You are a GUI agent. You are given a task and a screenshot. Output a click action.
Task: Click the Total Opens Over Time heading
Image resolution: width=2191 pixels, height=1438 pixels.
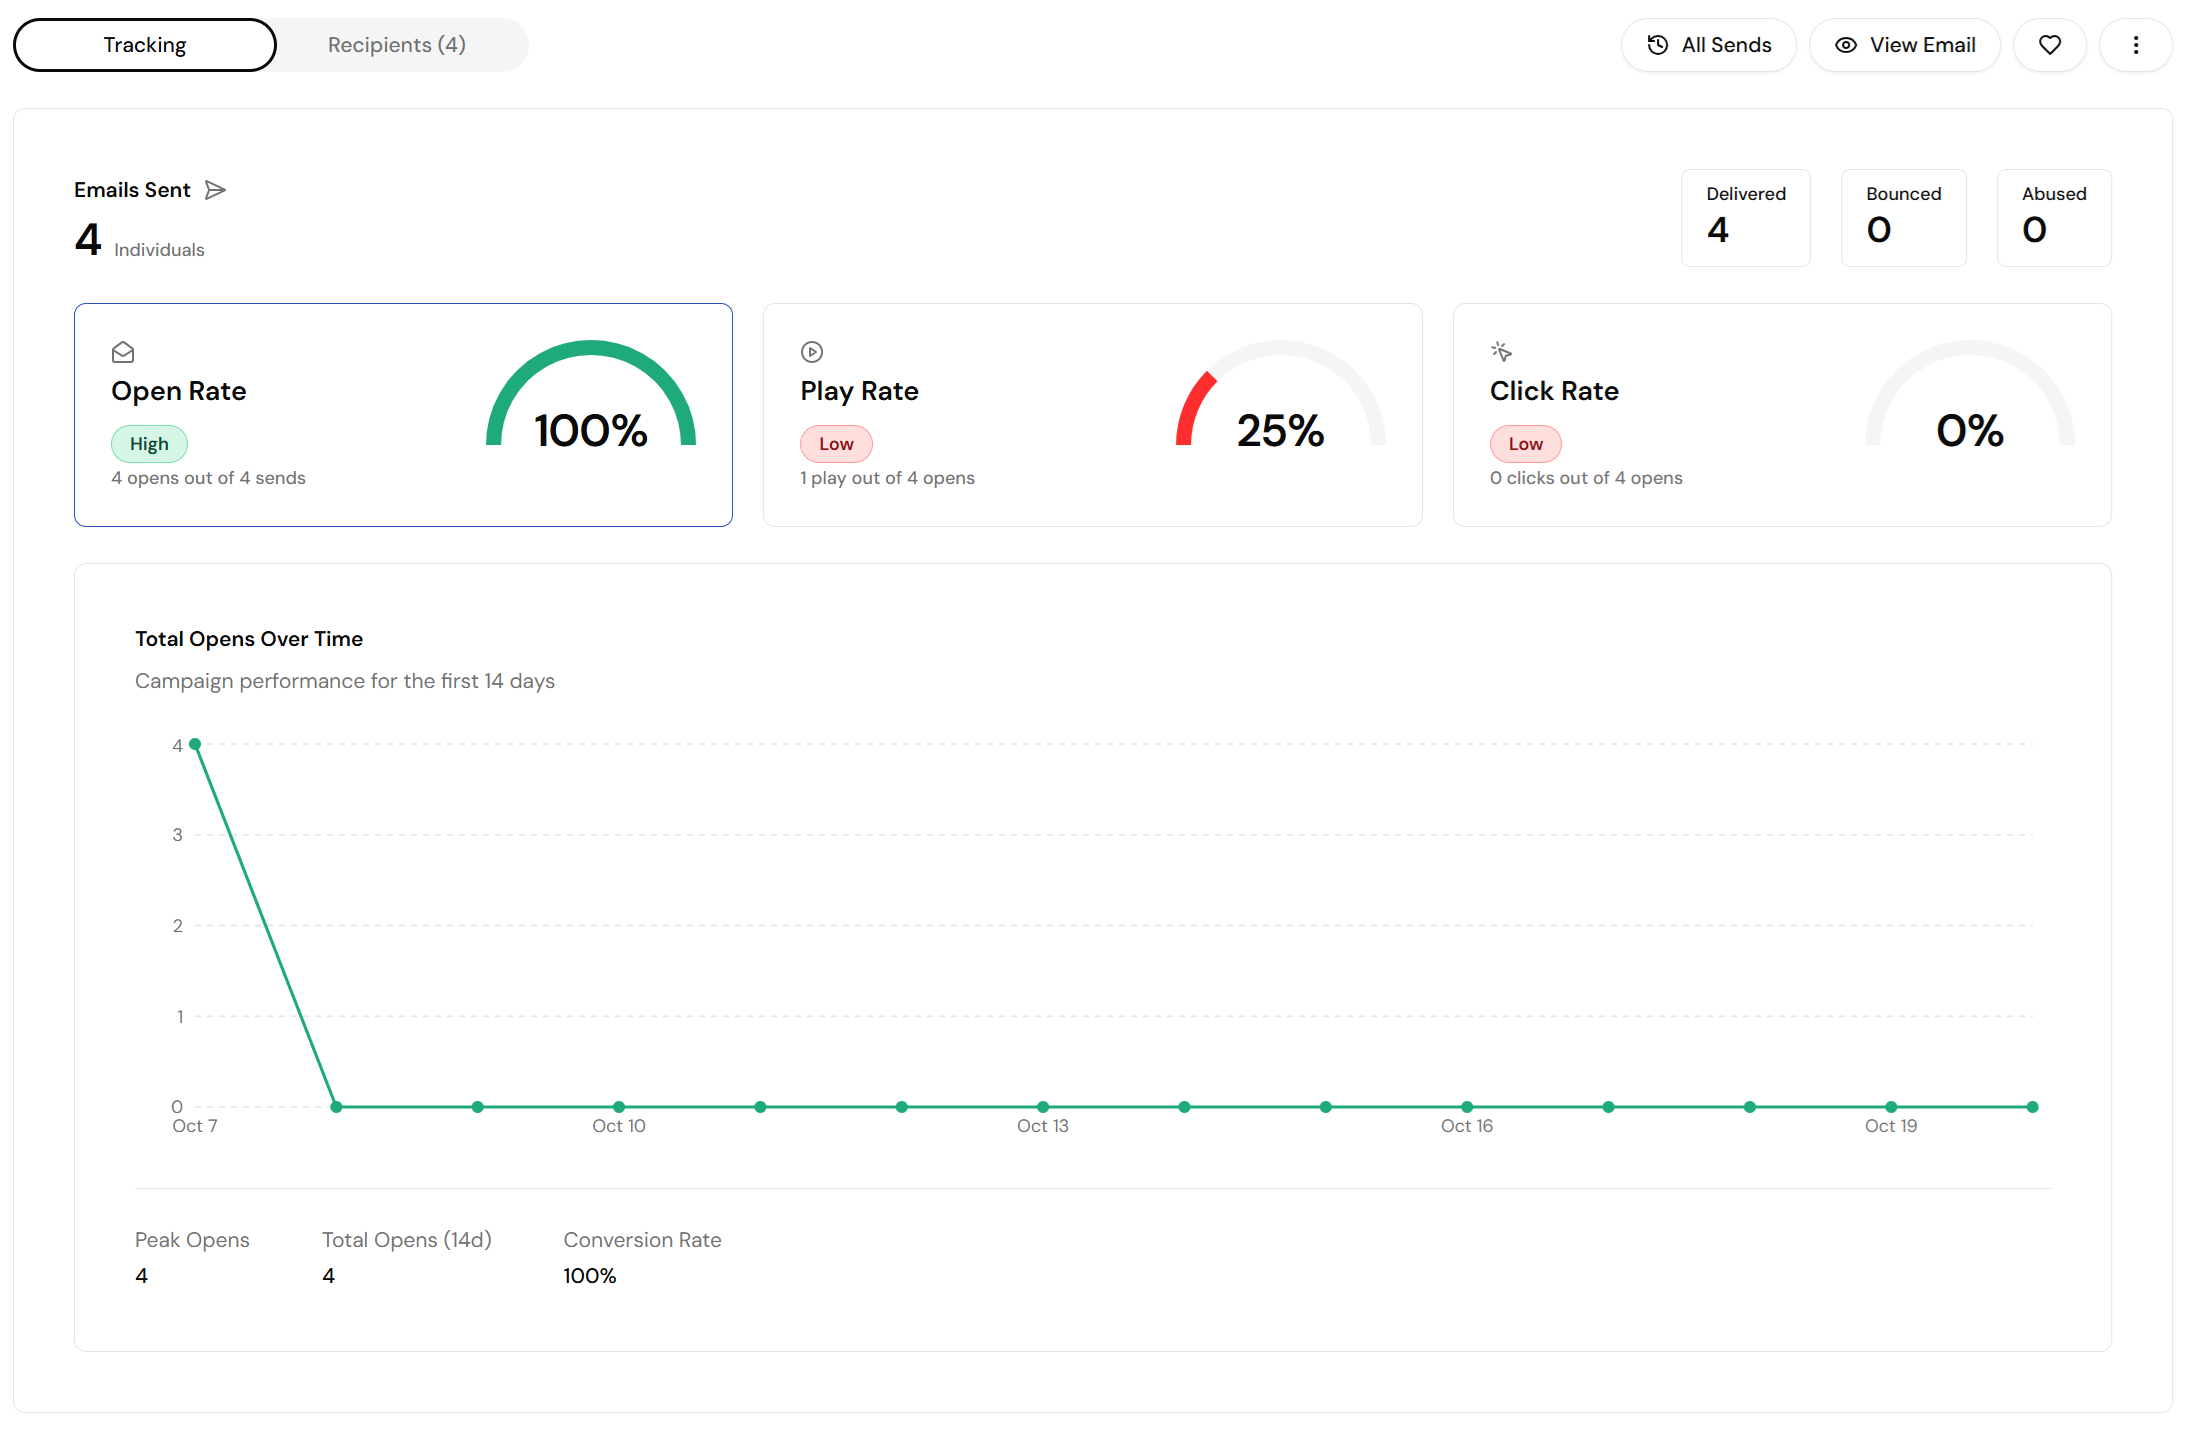point(249,639)
